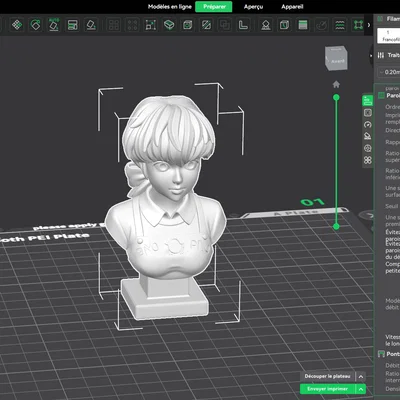The width and height of the screenshot is (400, 400).
Task: Click the view orientation cube labeled Avant
Action: click(336, 58)
